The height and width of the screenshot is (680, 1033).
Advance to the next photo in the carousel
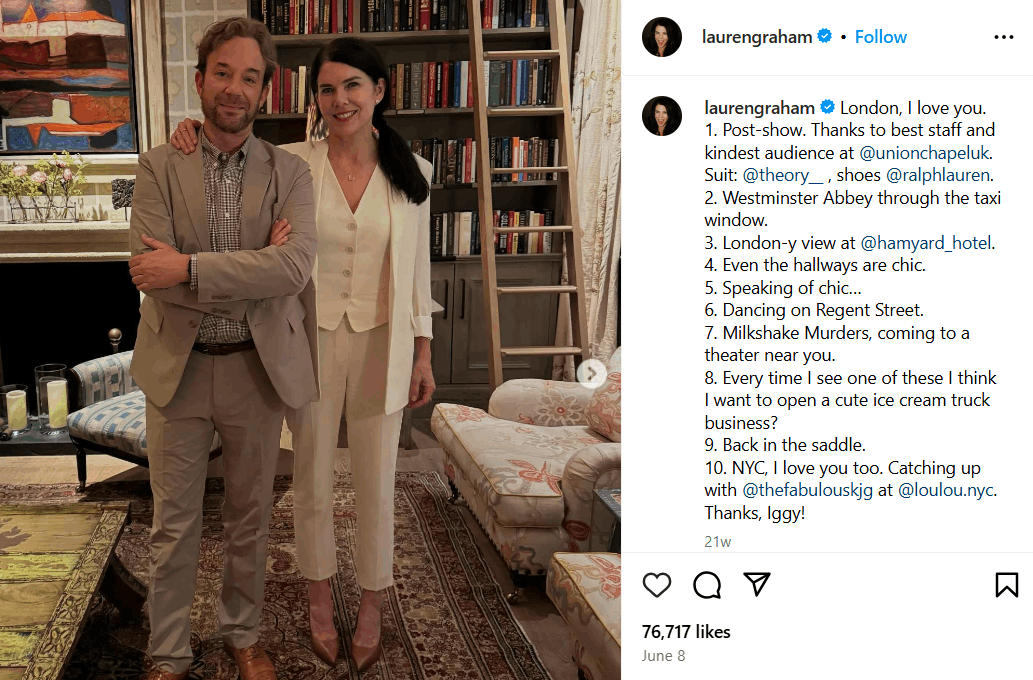[592, 374]
